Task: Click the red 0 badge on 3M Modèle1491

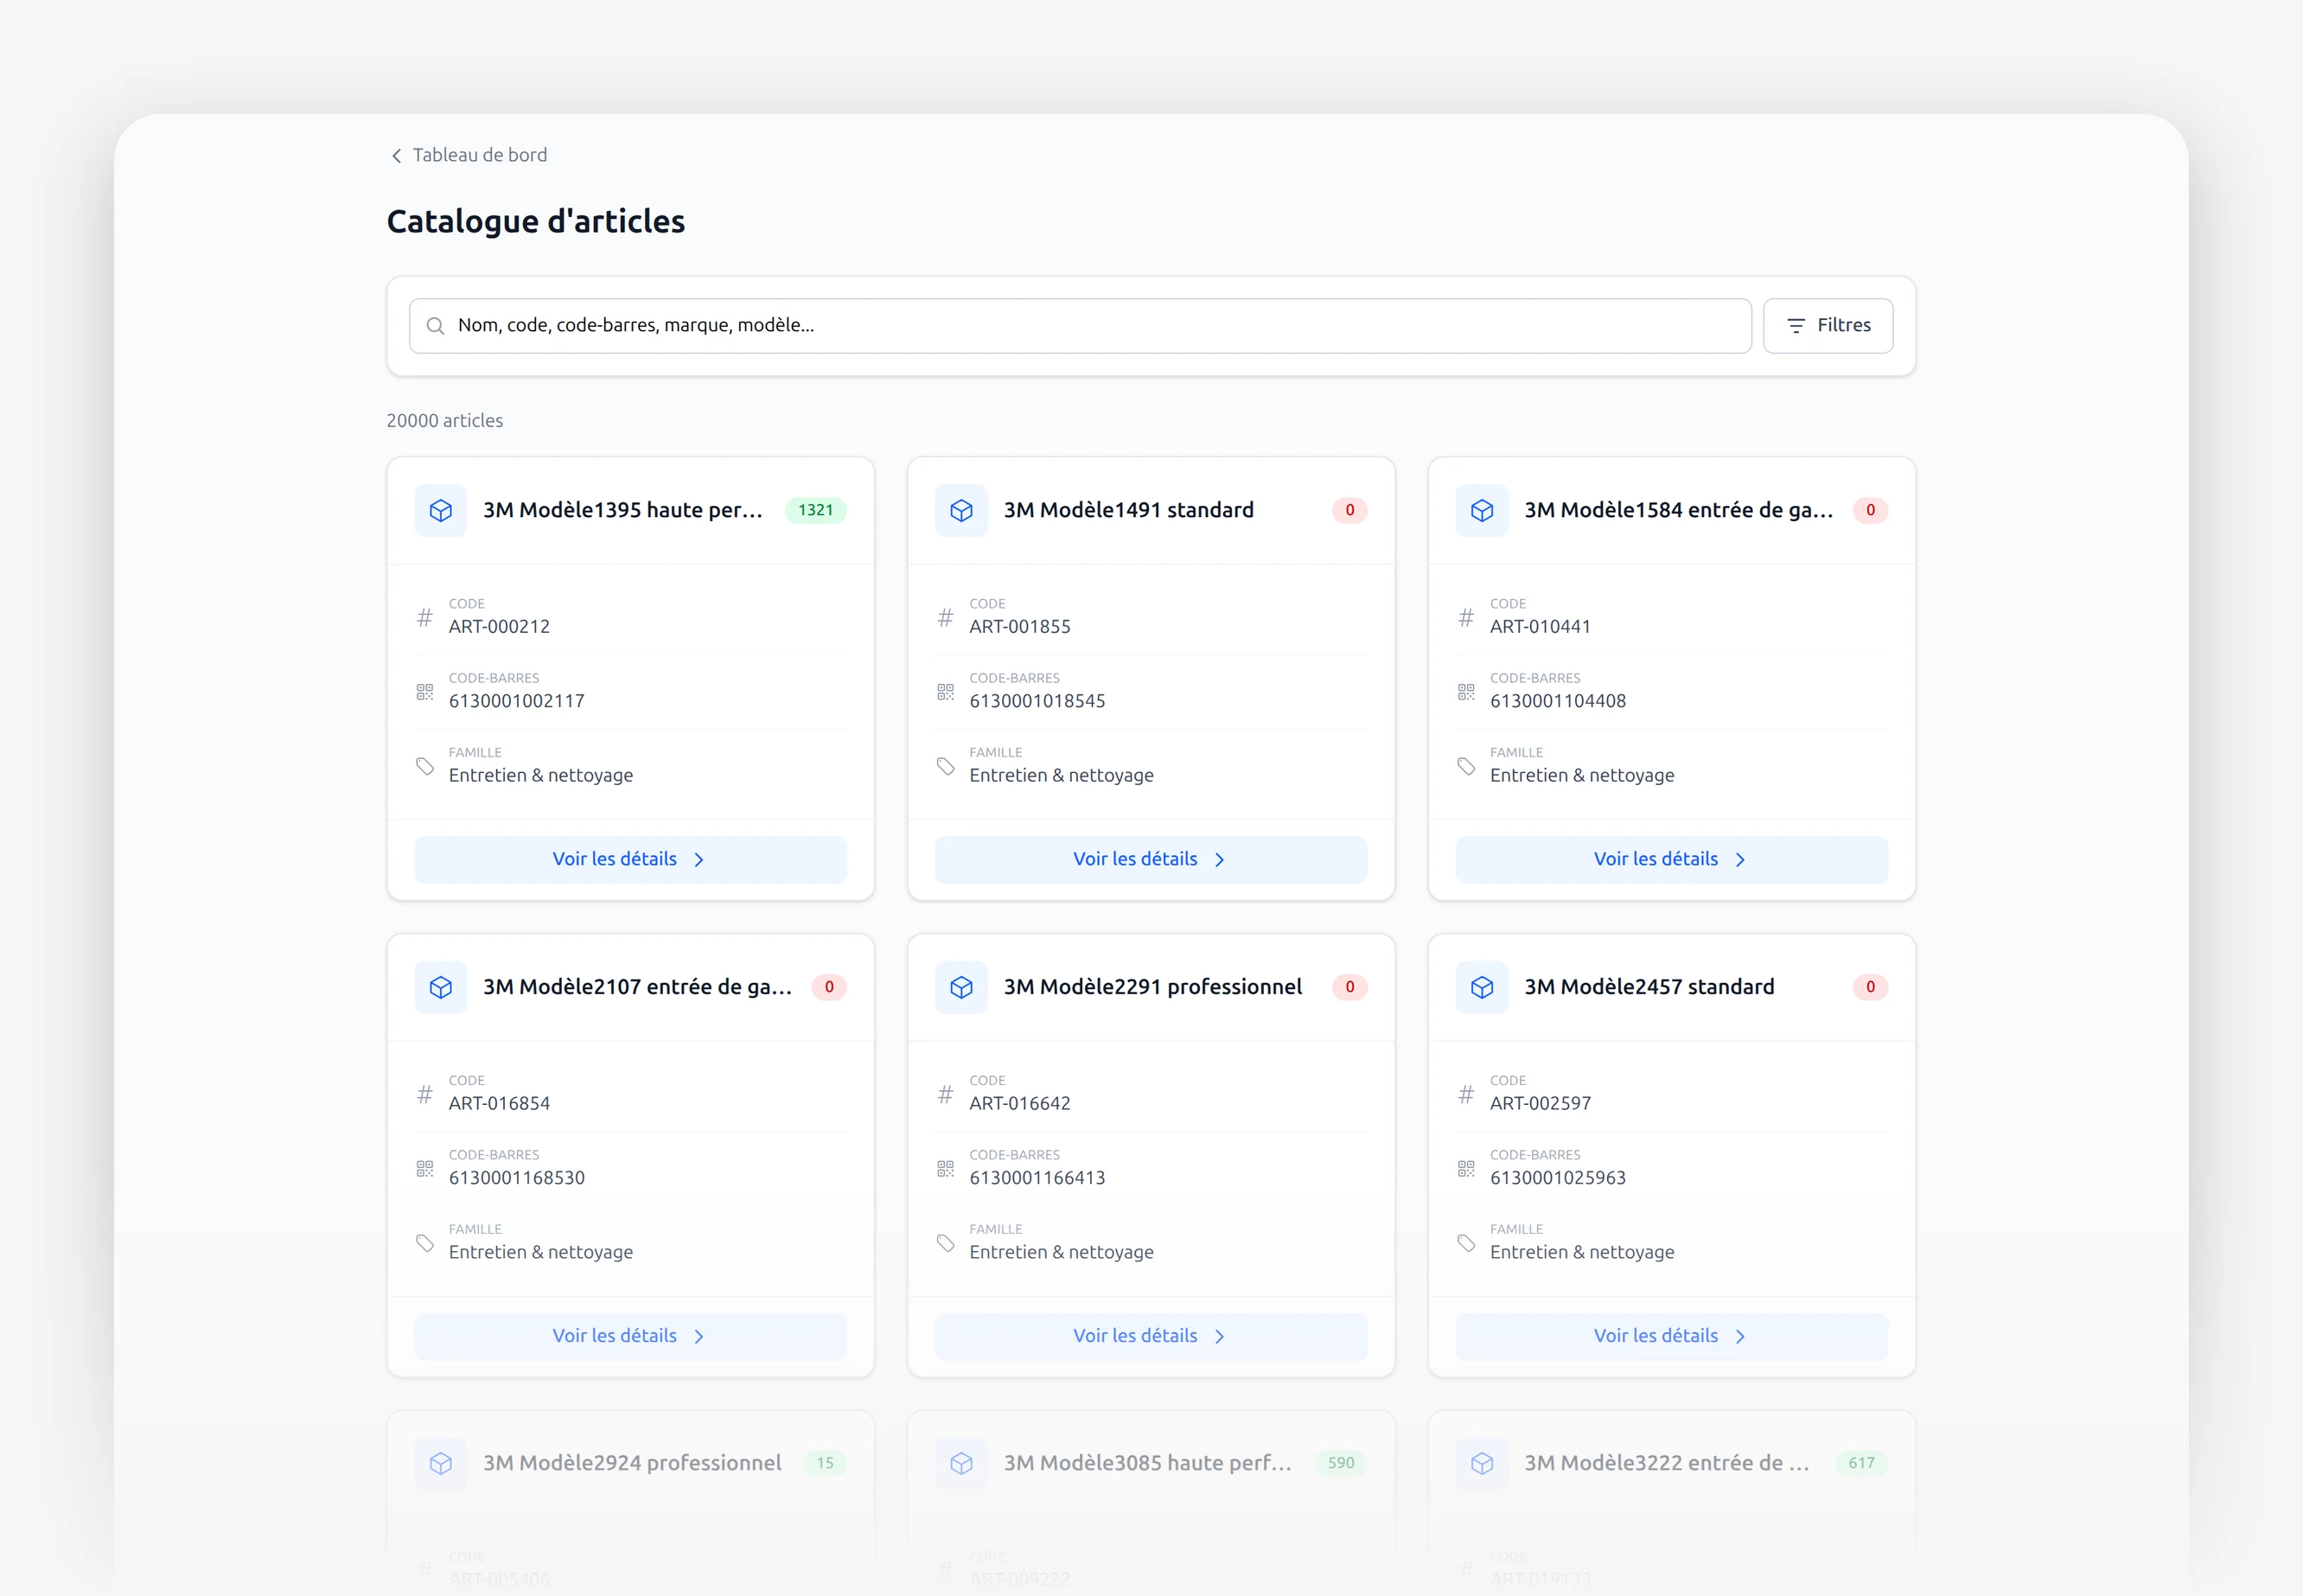Action: tap(1350, 511)
